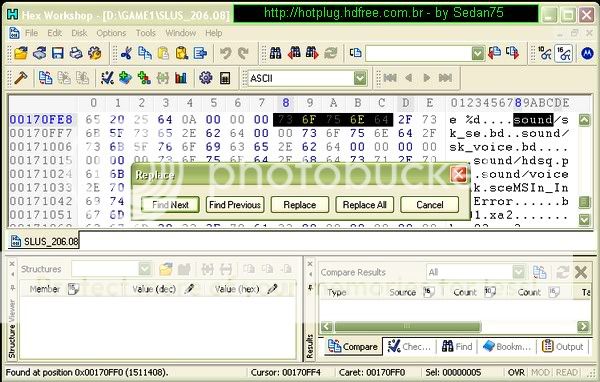Open the Tools menu
Screen dimensions: 600x382
tap(146, 33)
